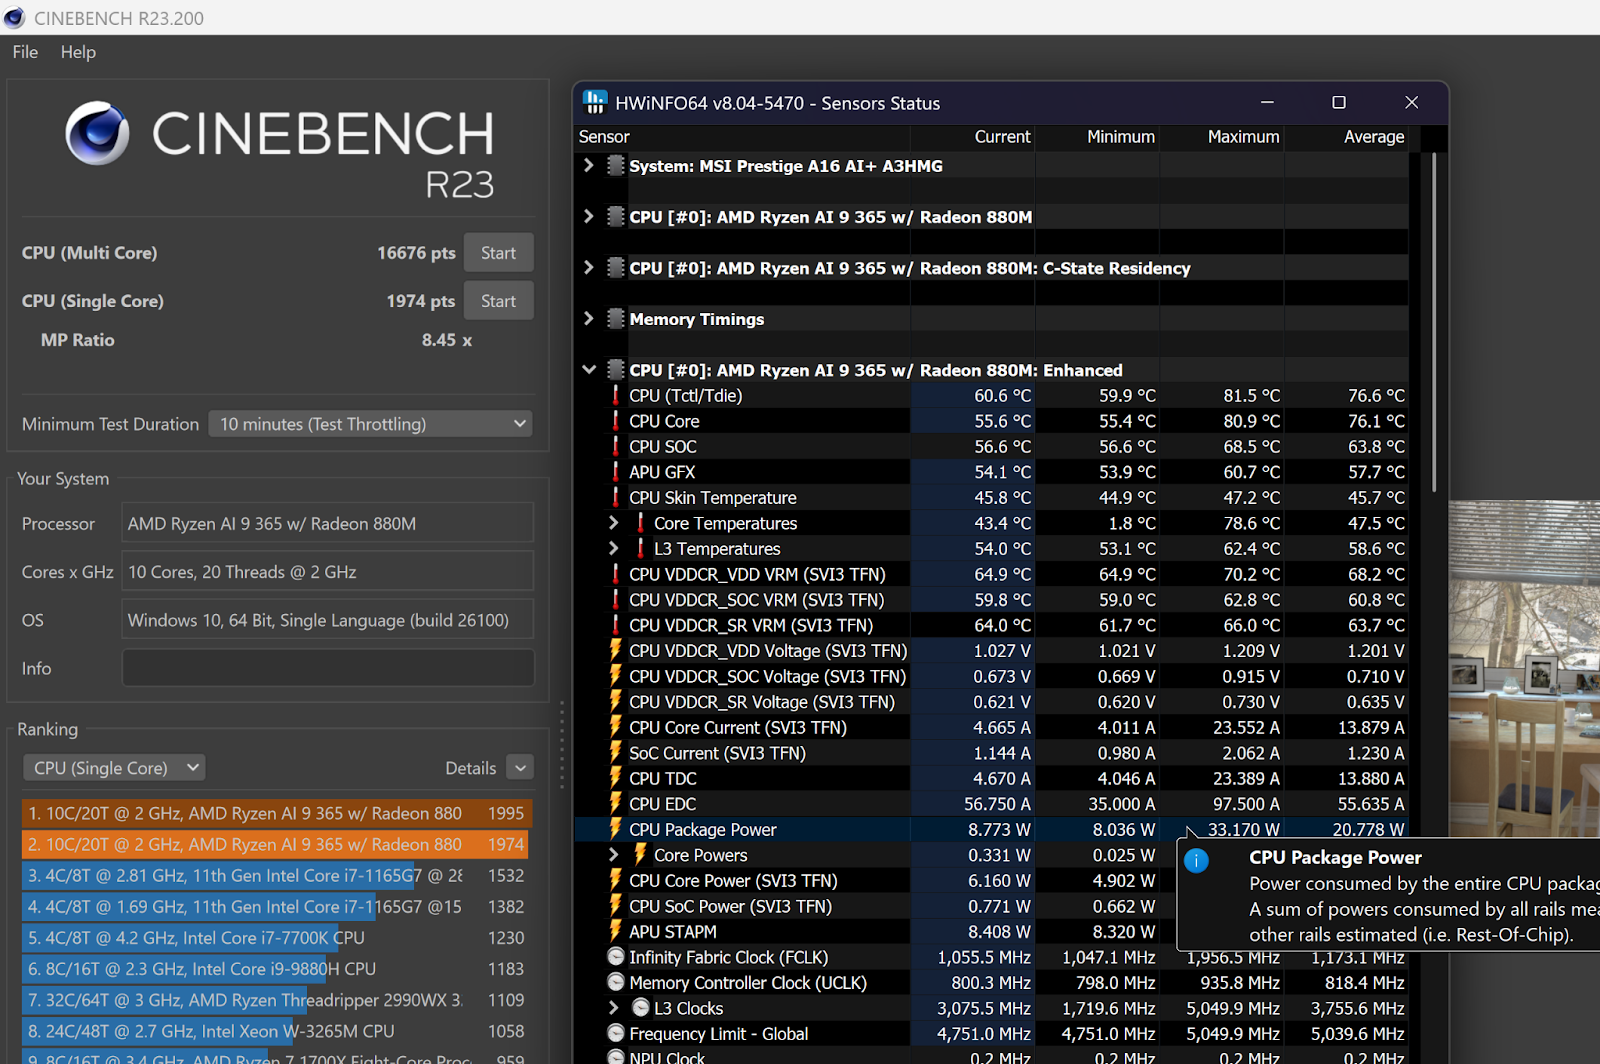Select ranking entry 2 scoring 1974
1600x1064 pixels.
(x=277, y=844)
